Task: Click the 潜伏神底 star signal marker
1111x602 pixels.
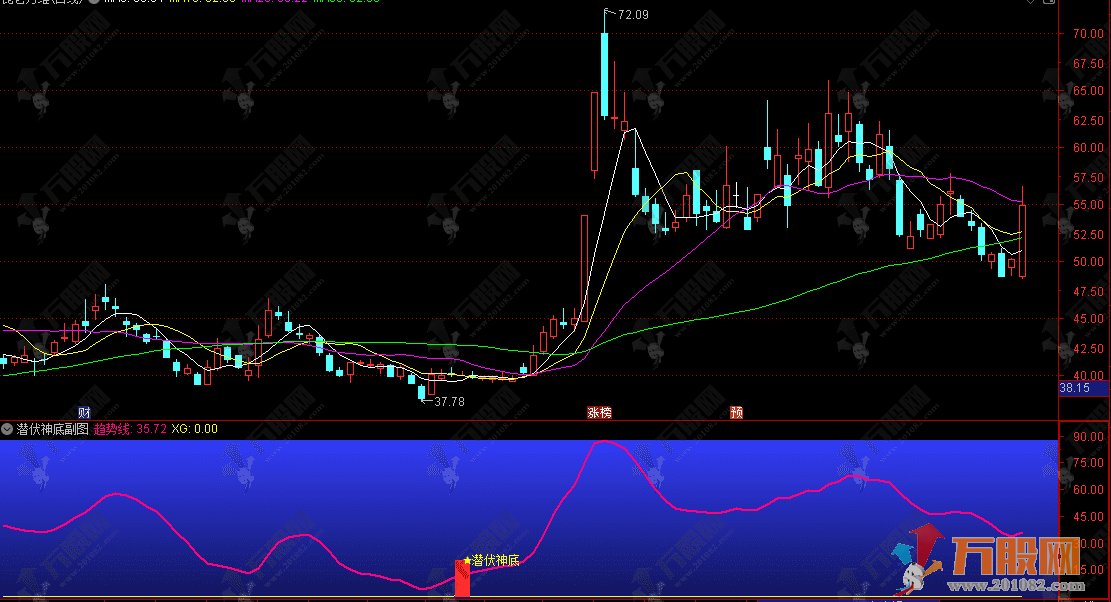Action: tap(467, 561)
